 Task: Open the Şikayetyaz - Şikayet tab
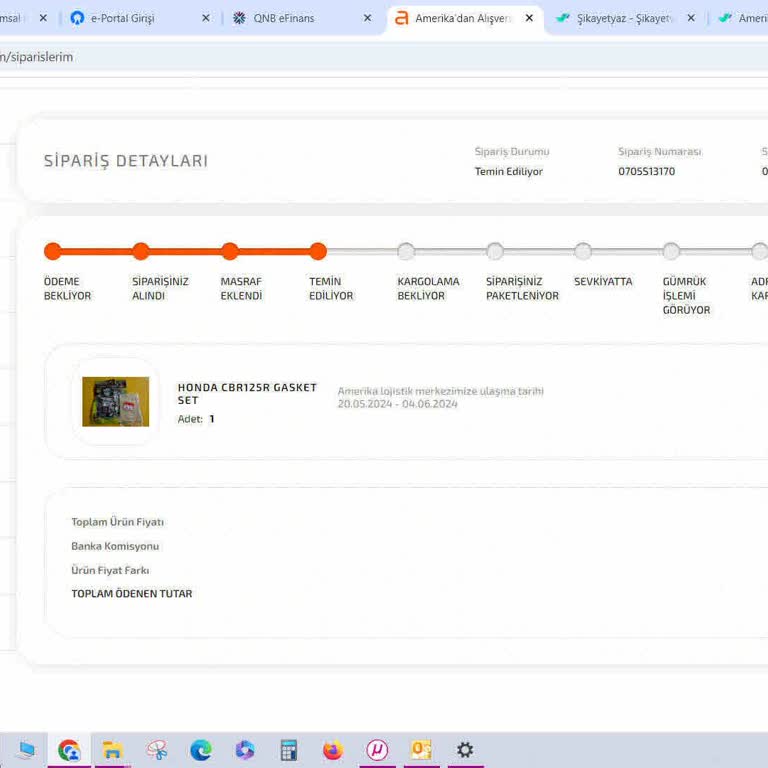(625, 19)
